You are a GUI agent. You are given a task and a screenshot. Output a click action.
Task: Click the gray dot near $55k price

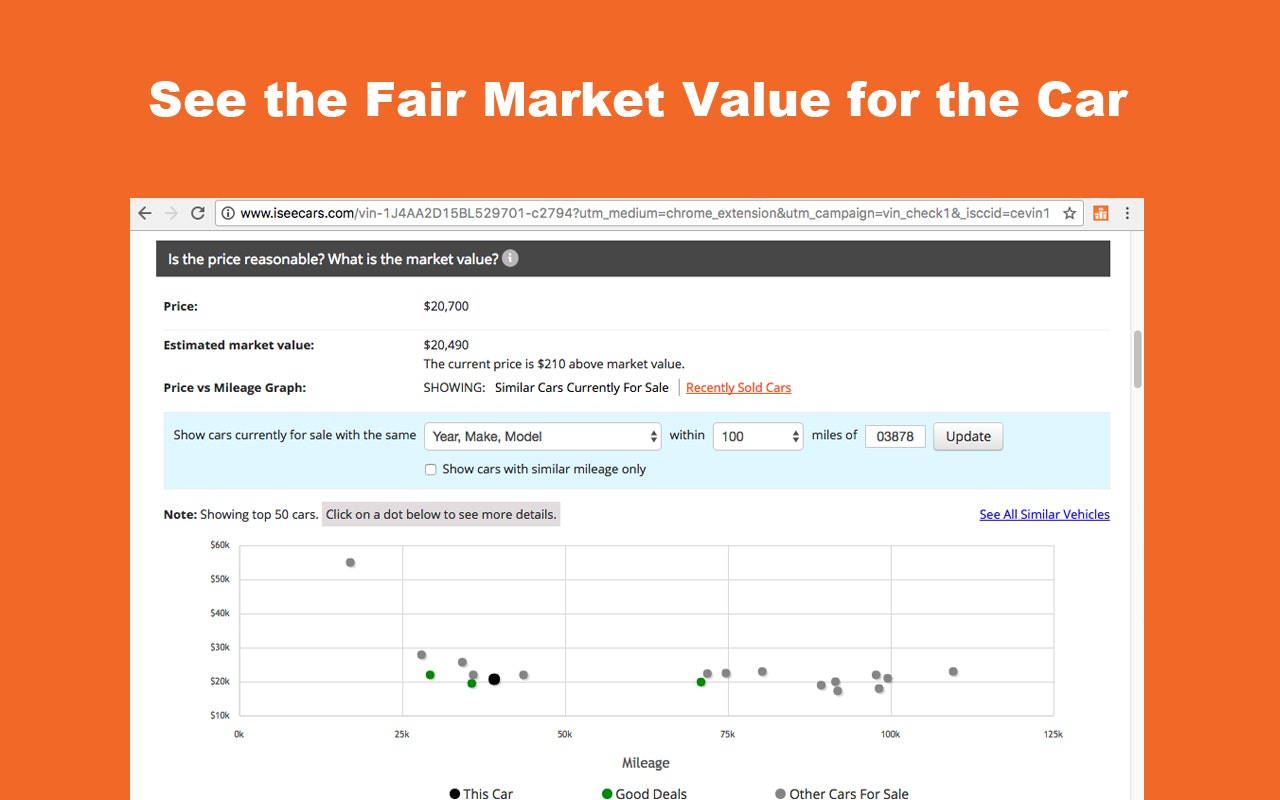(x=350, y=562)
